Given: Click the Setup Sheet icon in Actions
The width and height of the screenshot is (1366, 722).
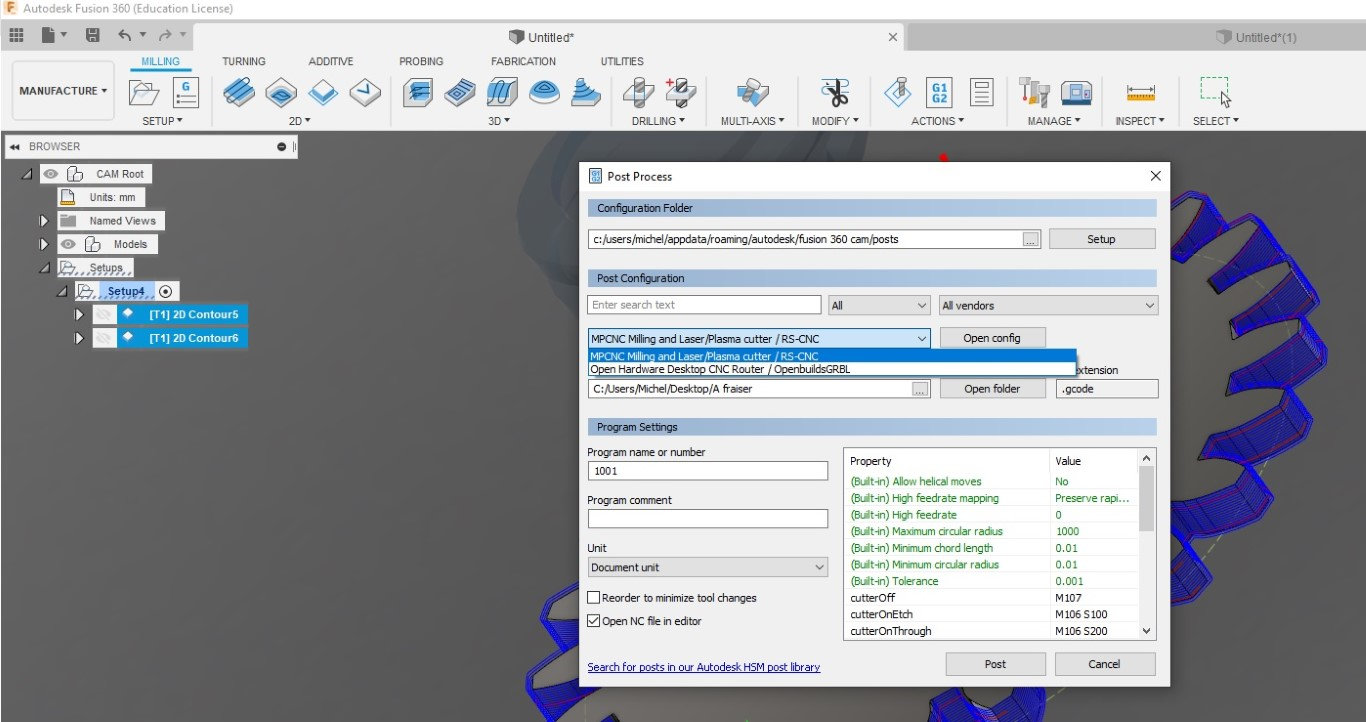Looking at the screenshot, I should pyautogui.click(x=982, y=93).
